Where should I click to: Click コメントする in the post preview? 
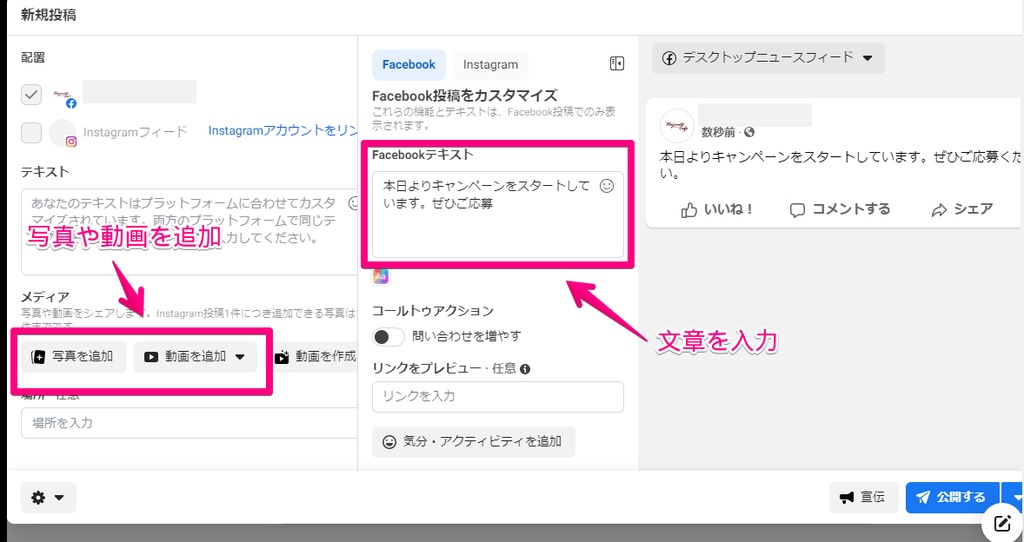(840, 210)
